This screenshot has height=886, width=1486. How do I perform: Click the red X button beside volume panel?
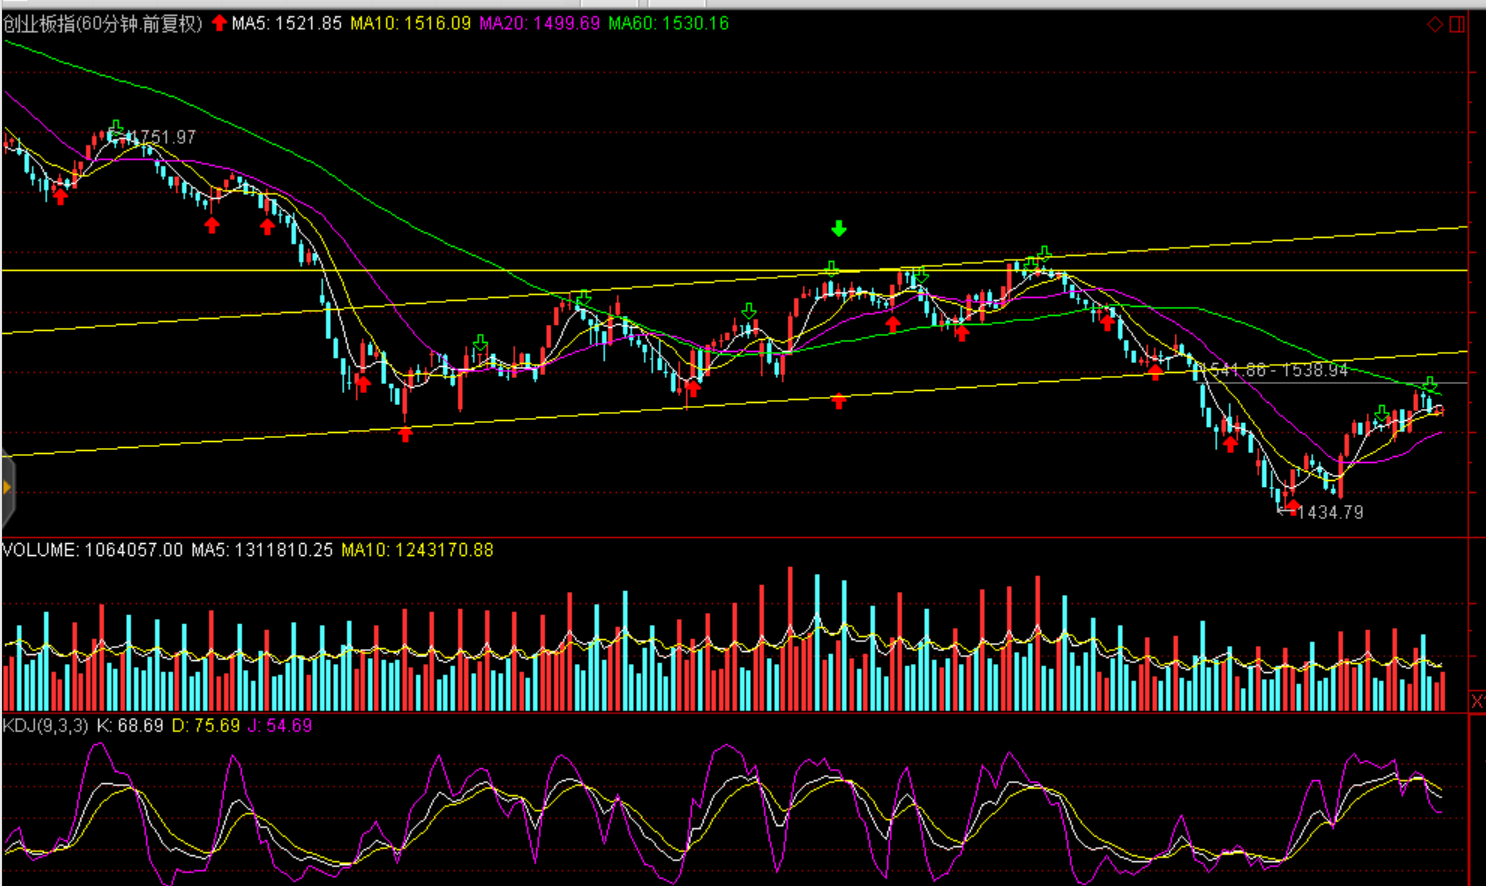[1477, 701]
